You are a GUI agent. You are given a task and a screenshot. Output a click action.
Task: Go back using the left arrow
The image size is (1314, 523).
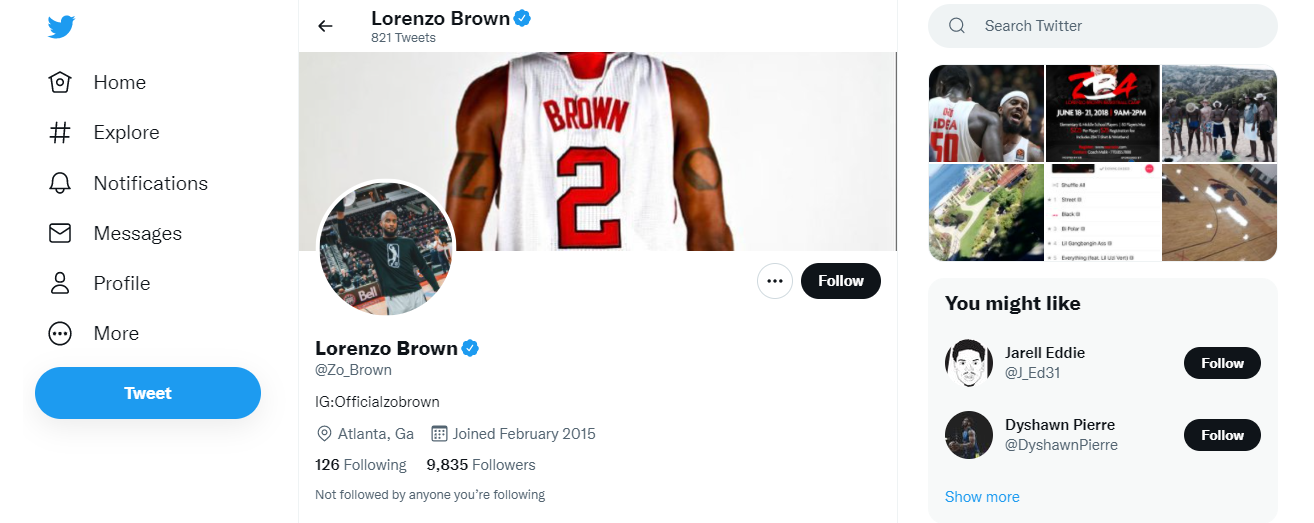pos(325,26)
